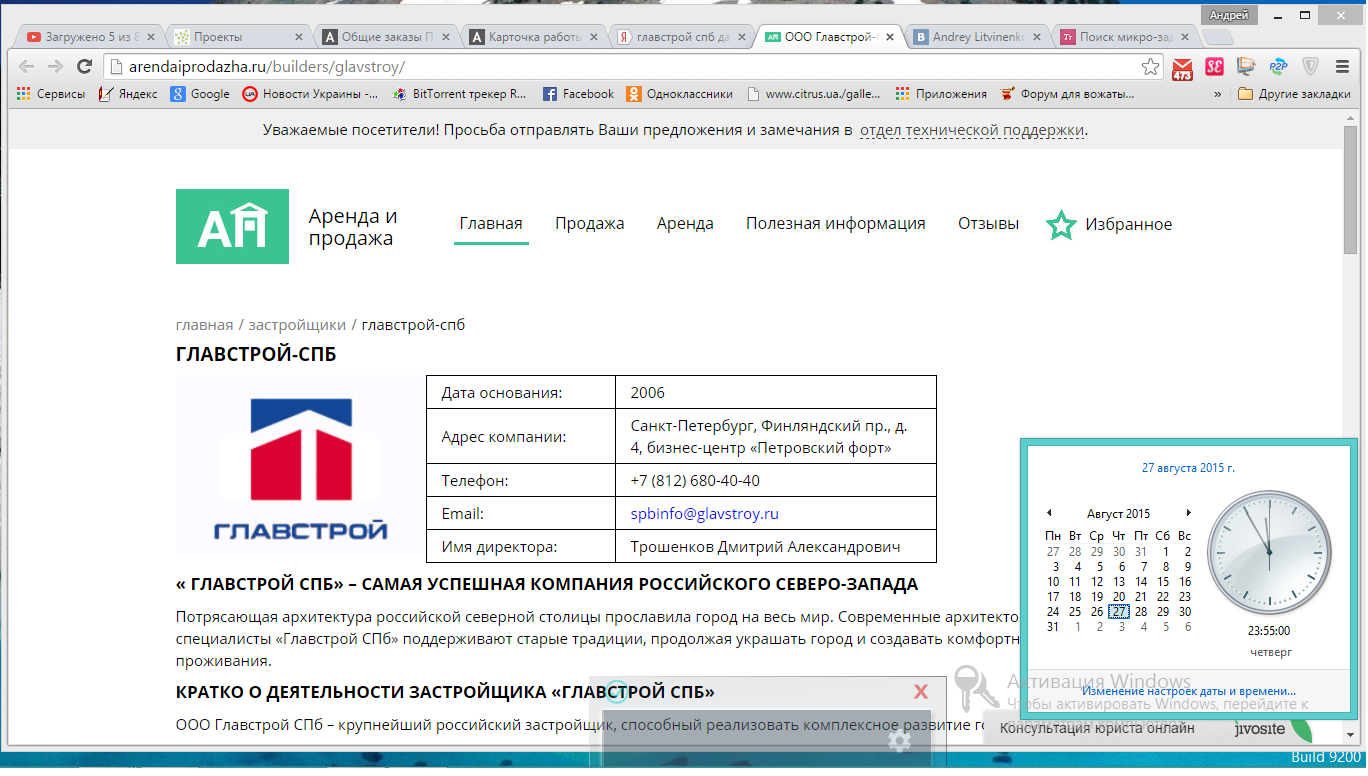Open Новости Украины bookmark
1368x776 pixels.
(x=310, y=94)
